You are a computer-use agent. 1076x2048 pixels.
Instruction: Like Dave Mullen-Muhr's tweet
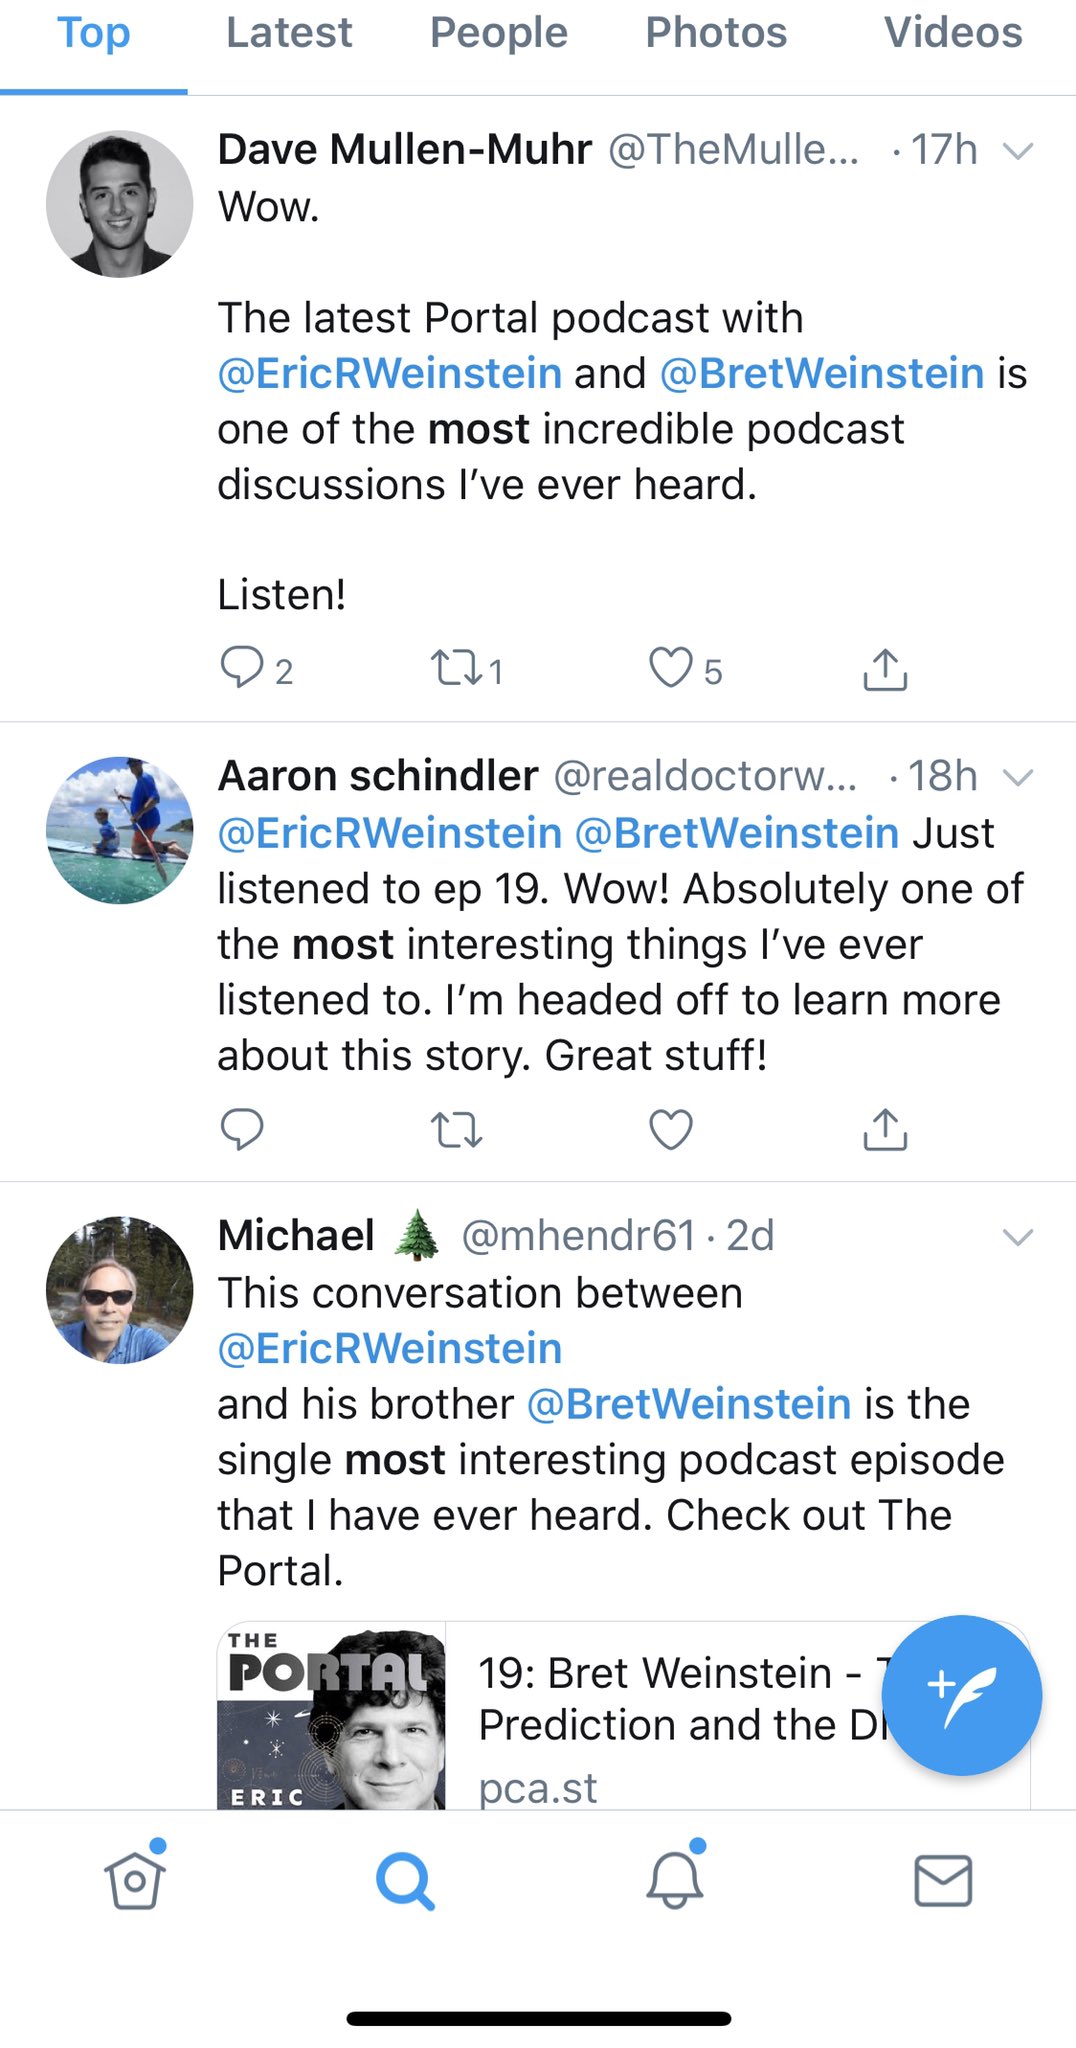(x=671, y=668)
